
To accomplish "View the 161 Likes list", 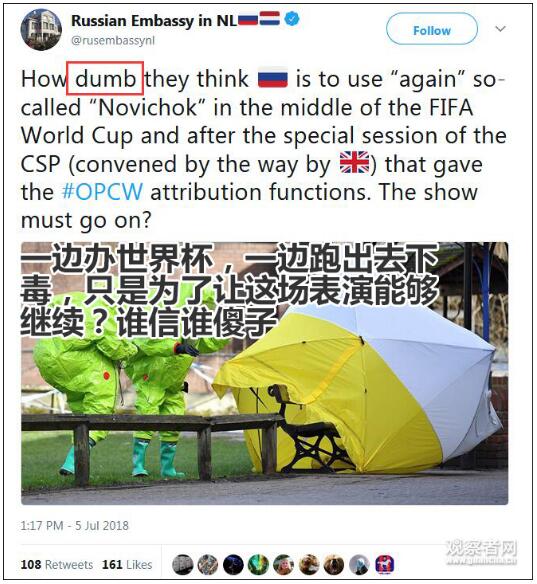I will (127, 565).
